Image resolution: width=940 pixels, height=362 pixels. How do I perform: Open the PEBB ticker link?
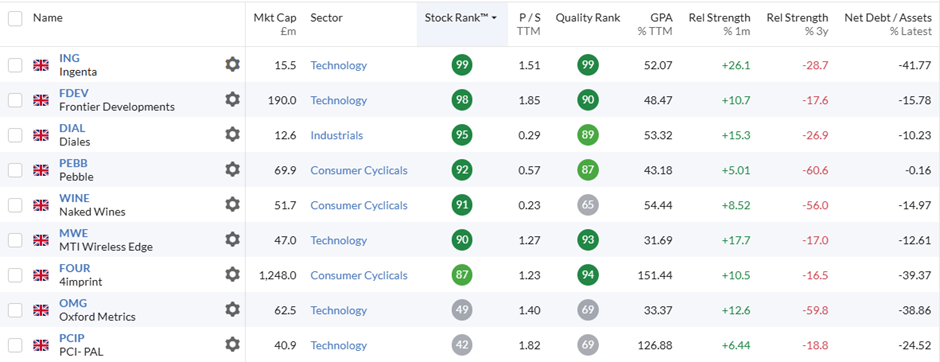73,163
